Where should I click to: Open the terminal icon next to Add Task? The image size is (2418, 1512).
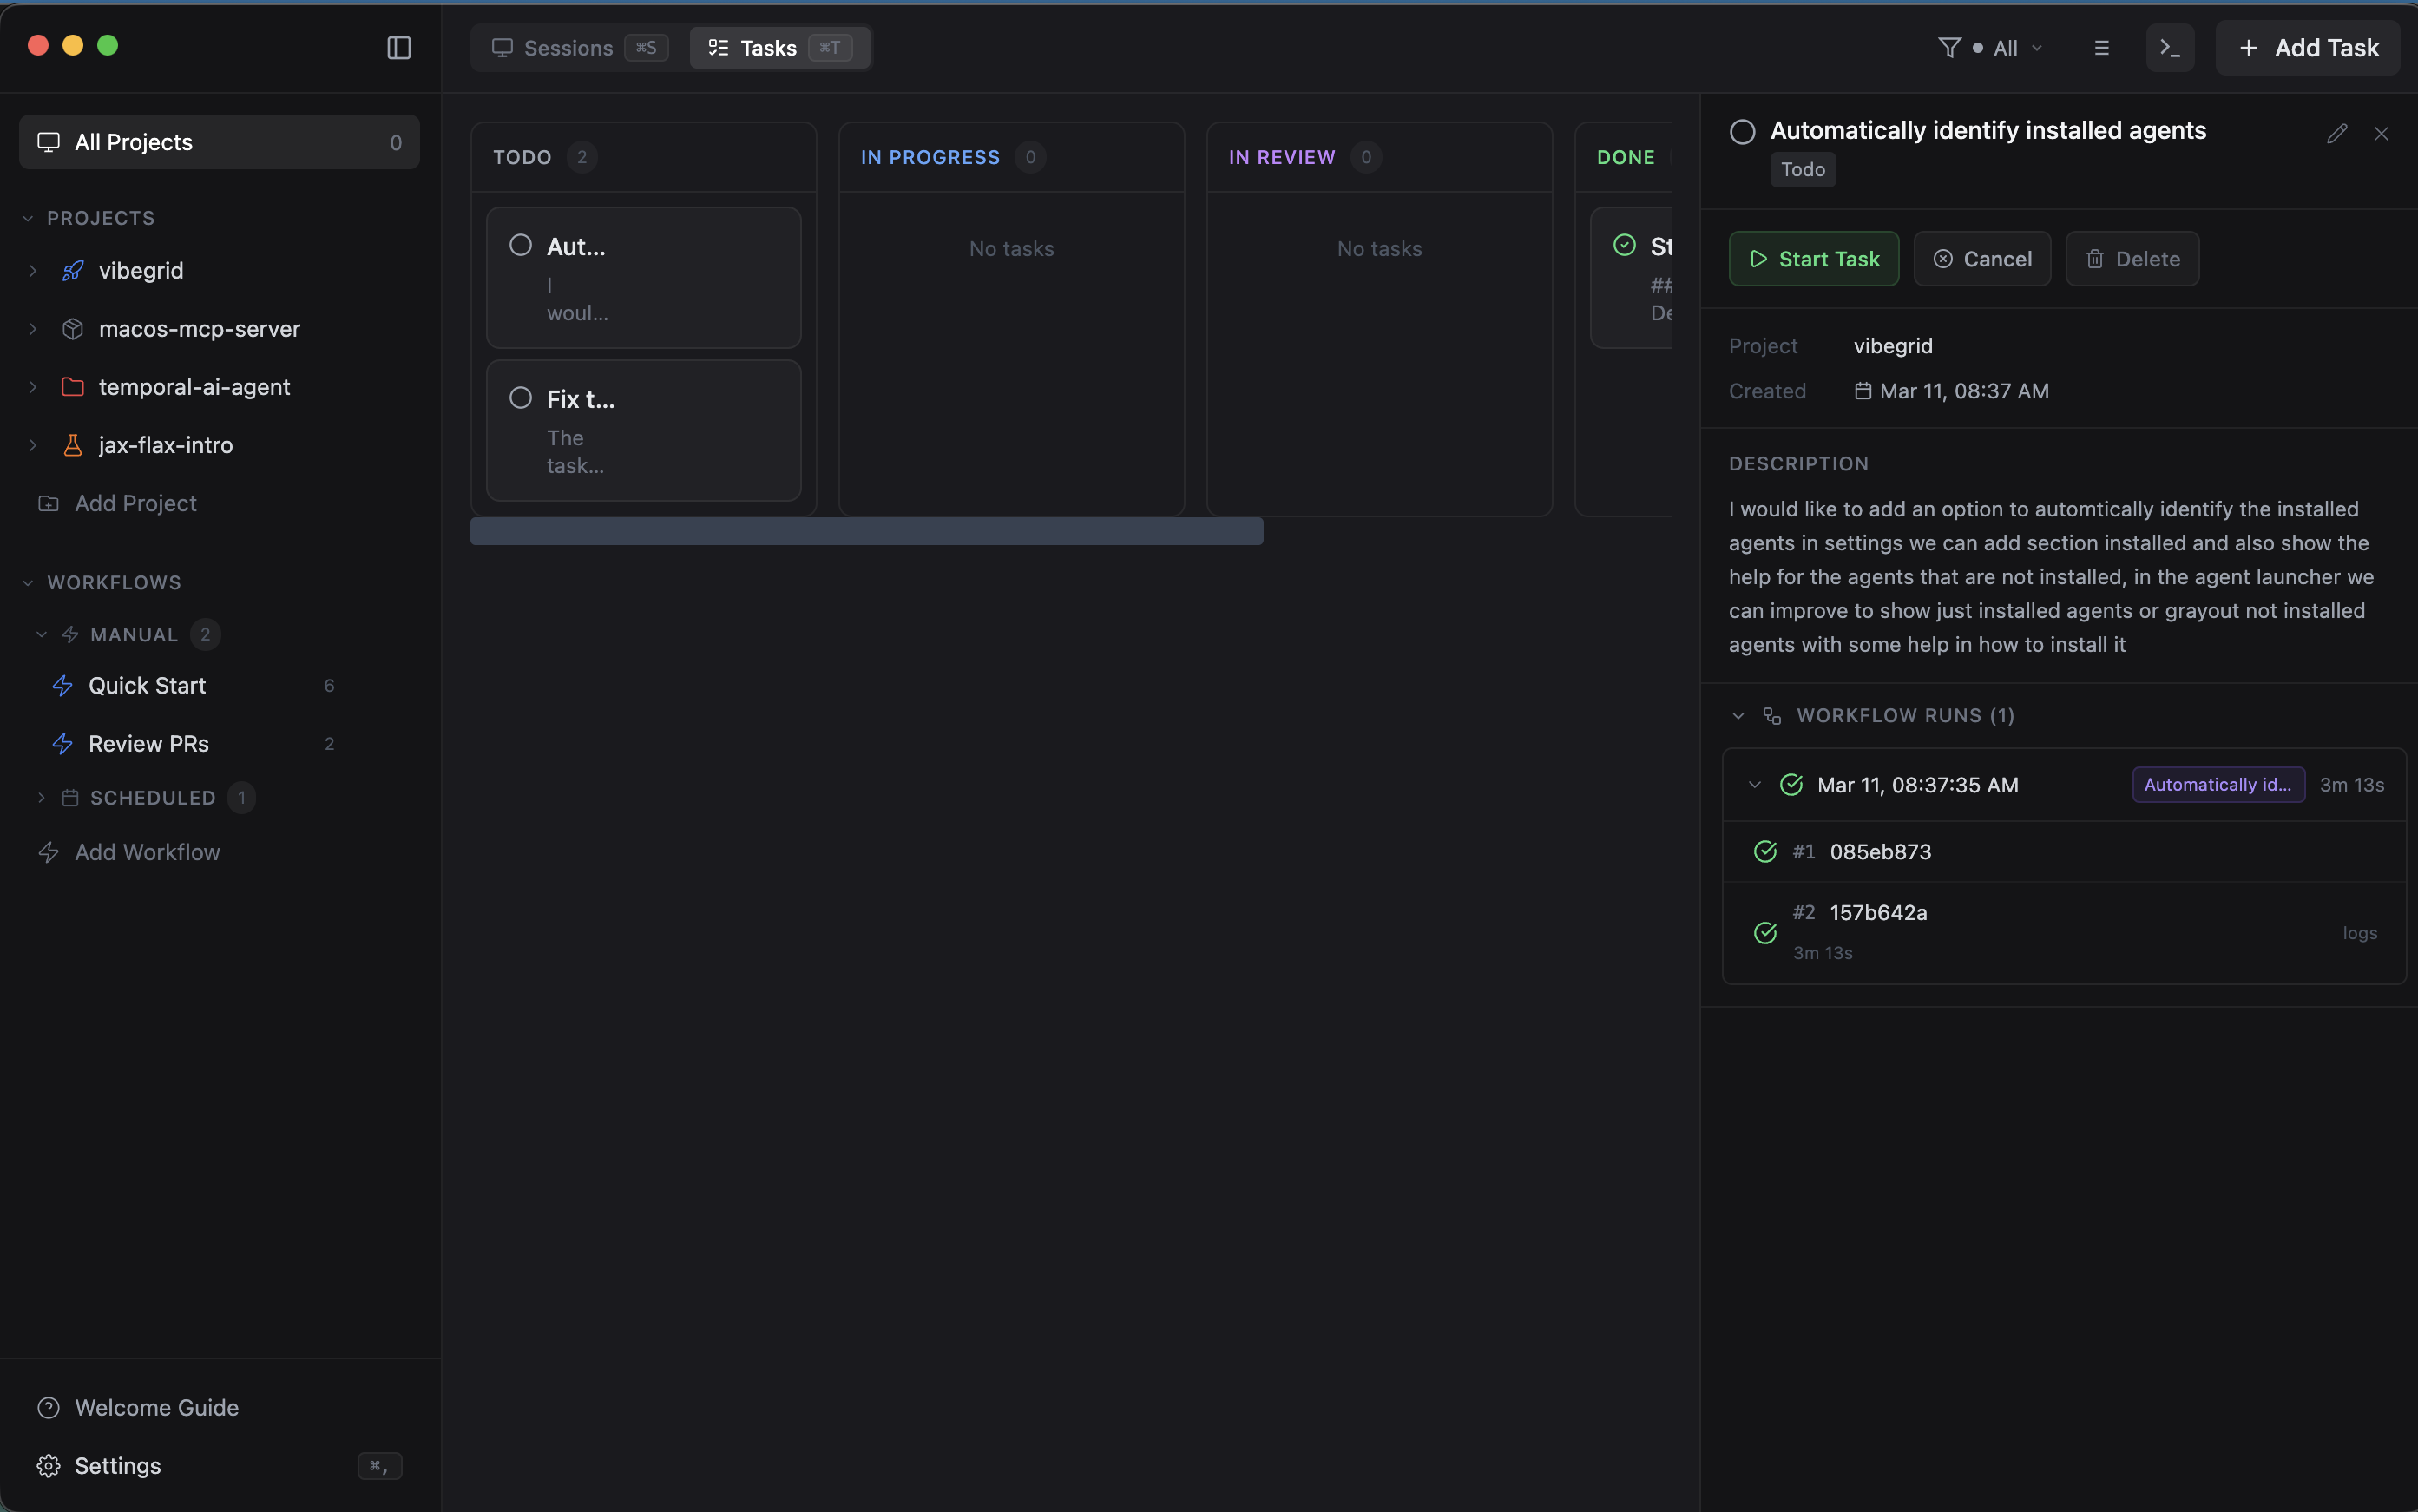(2169, 46)
